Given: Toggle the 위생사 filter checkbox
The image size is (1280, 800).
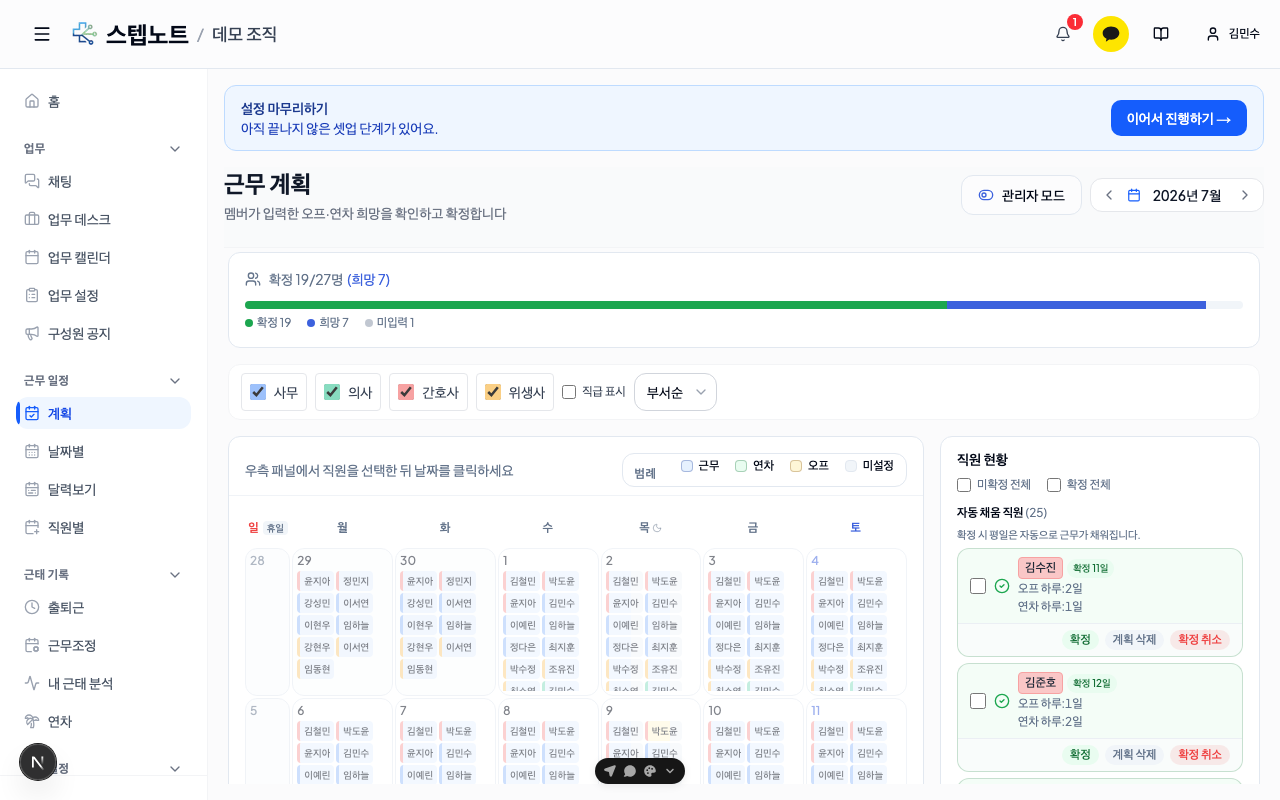Looking at the screenshot, I should [493, 392].
